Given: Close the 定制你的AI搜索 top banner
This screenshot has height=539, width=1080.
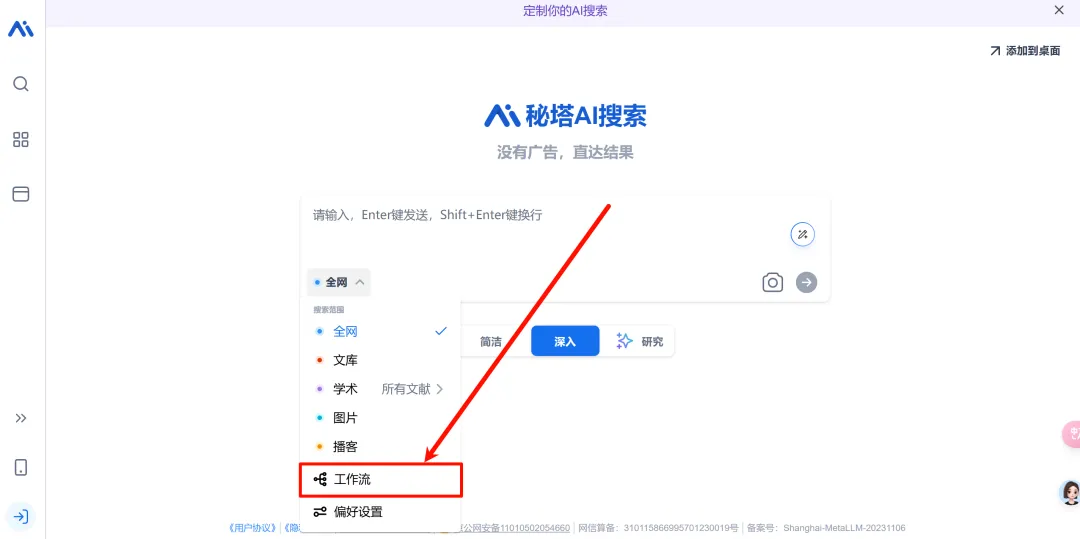Looking at the screenshot, I should pos(1059,10).
